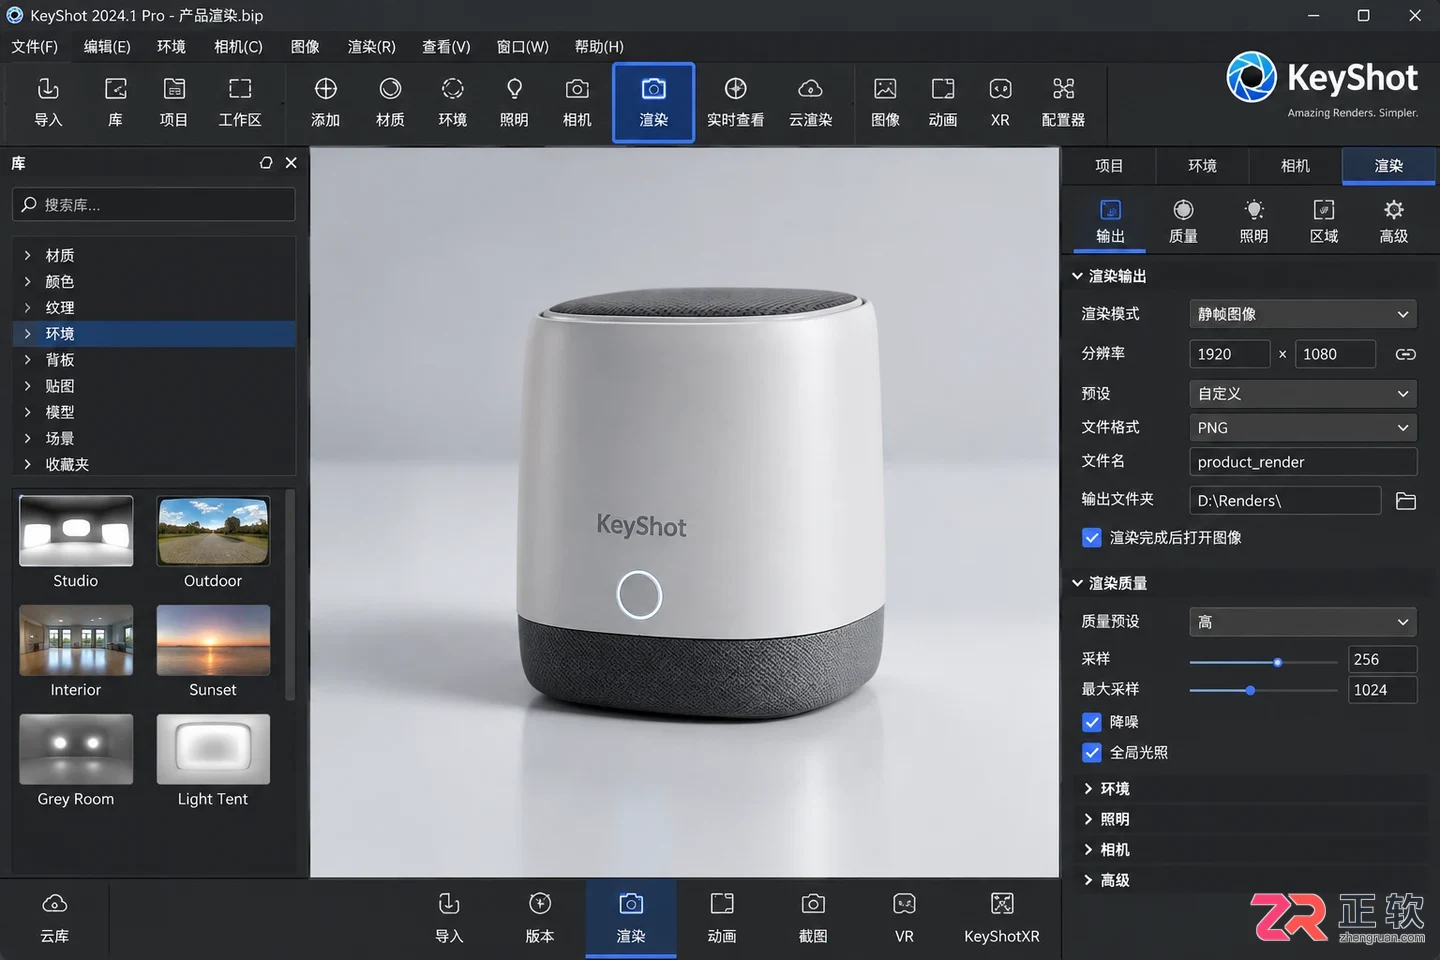1440x960 pixels.
Task: Open the 文件格式 PNG dropdown
Action: tap(1303, 428)
